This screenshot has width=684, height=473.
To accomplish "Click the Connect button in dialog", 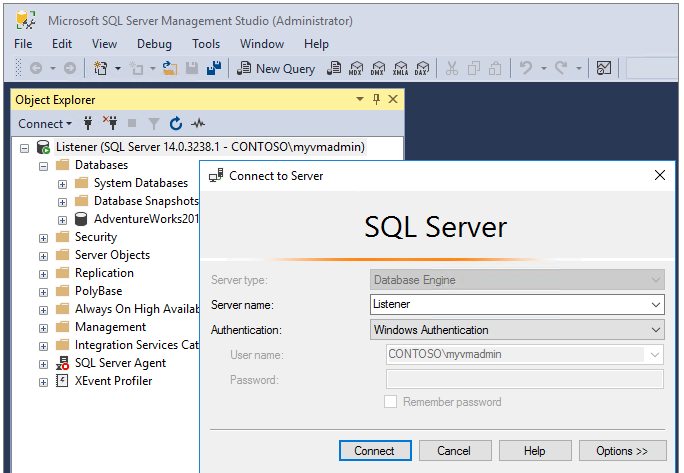I will coord(375,450).
